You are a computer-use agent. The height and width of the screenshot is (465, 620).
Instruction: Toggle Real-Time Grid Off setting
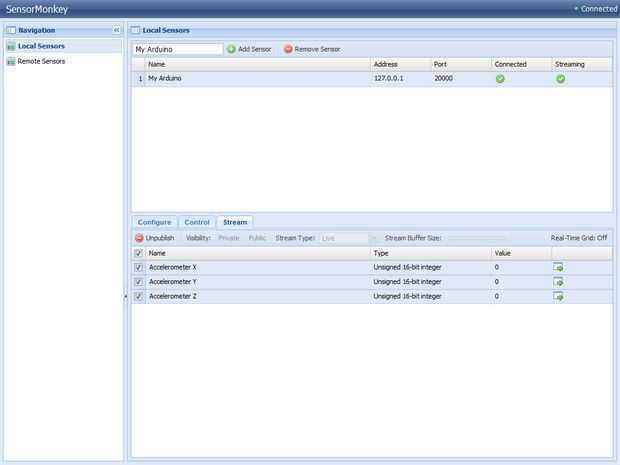578,238
